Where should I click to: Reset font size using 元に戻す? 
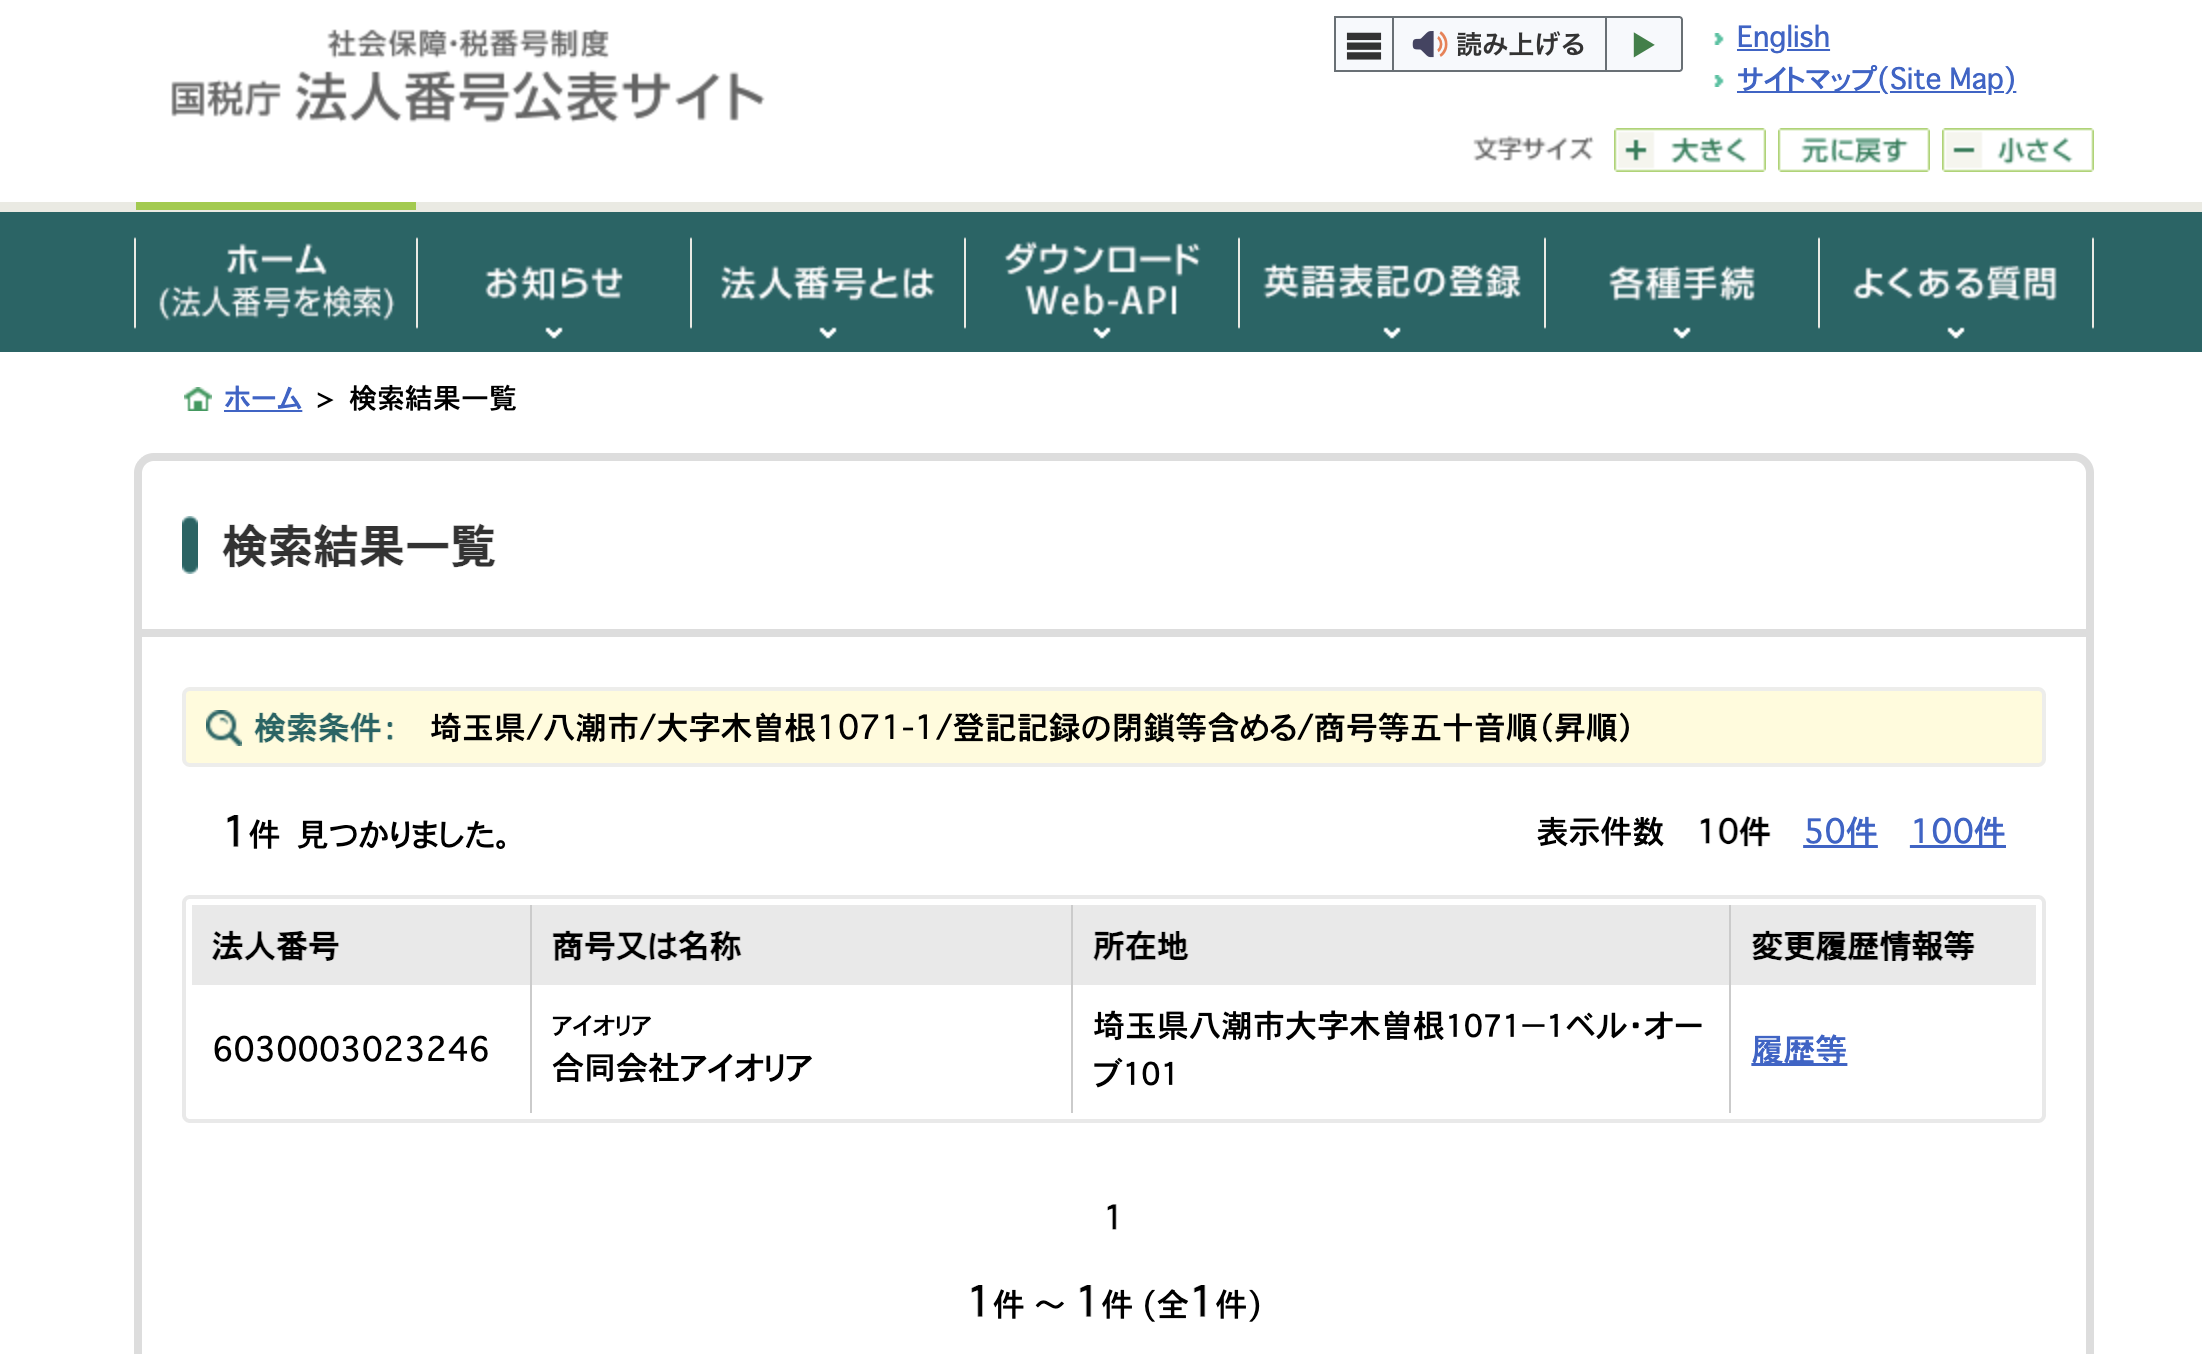coord(1853,149)
